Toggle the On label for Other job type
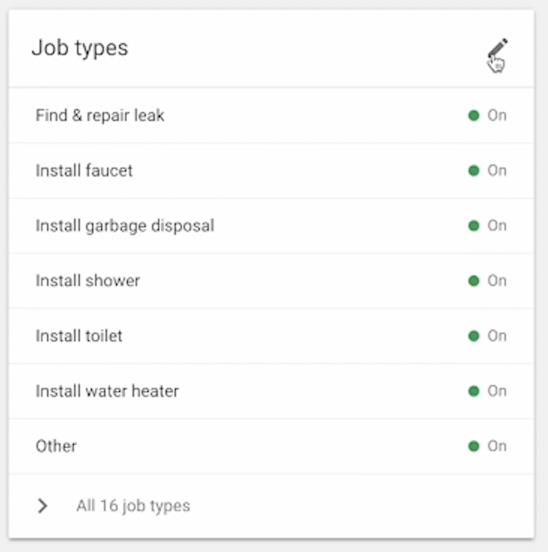Viewport: 548px width, 552px height. click(497, 446)
